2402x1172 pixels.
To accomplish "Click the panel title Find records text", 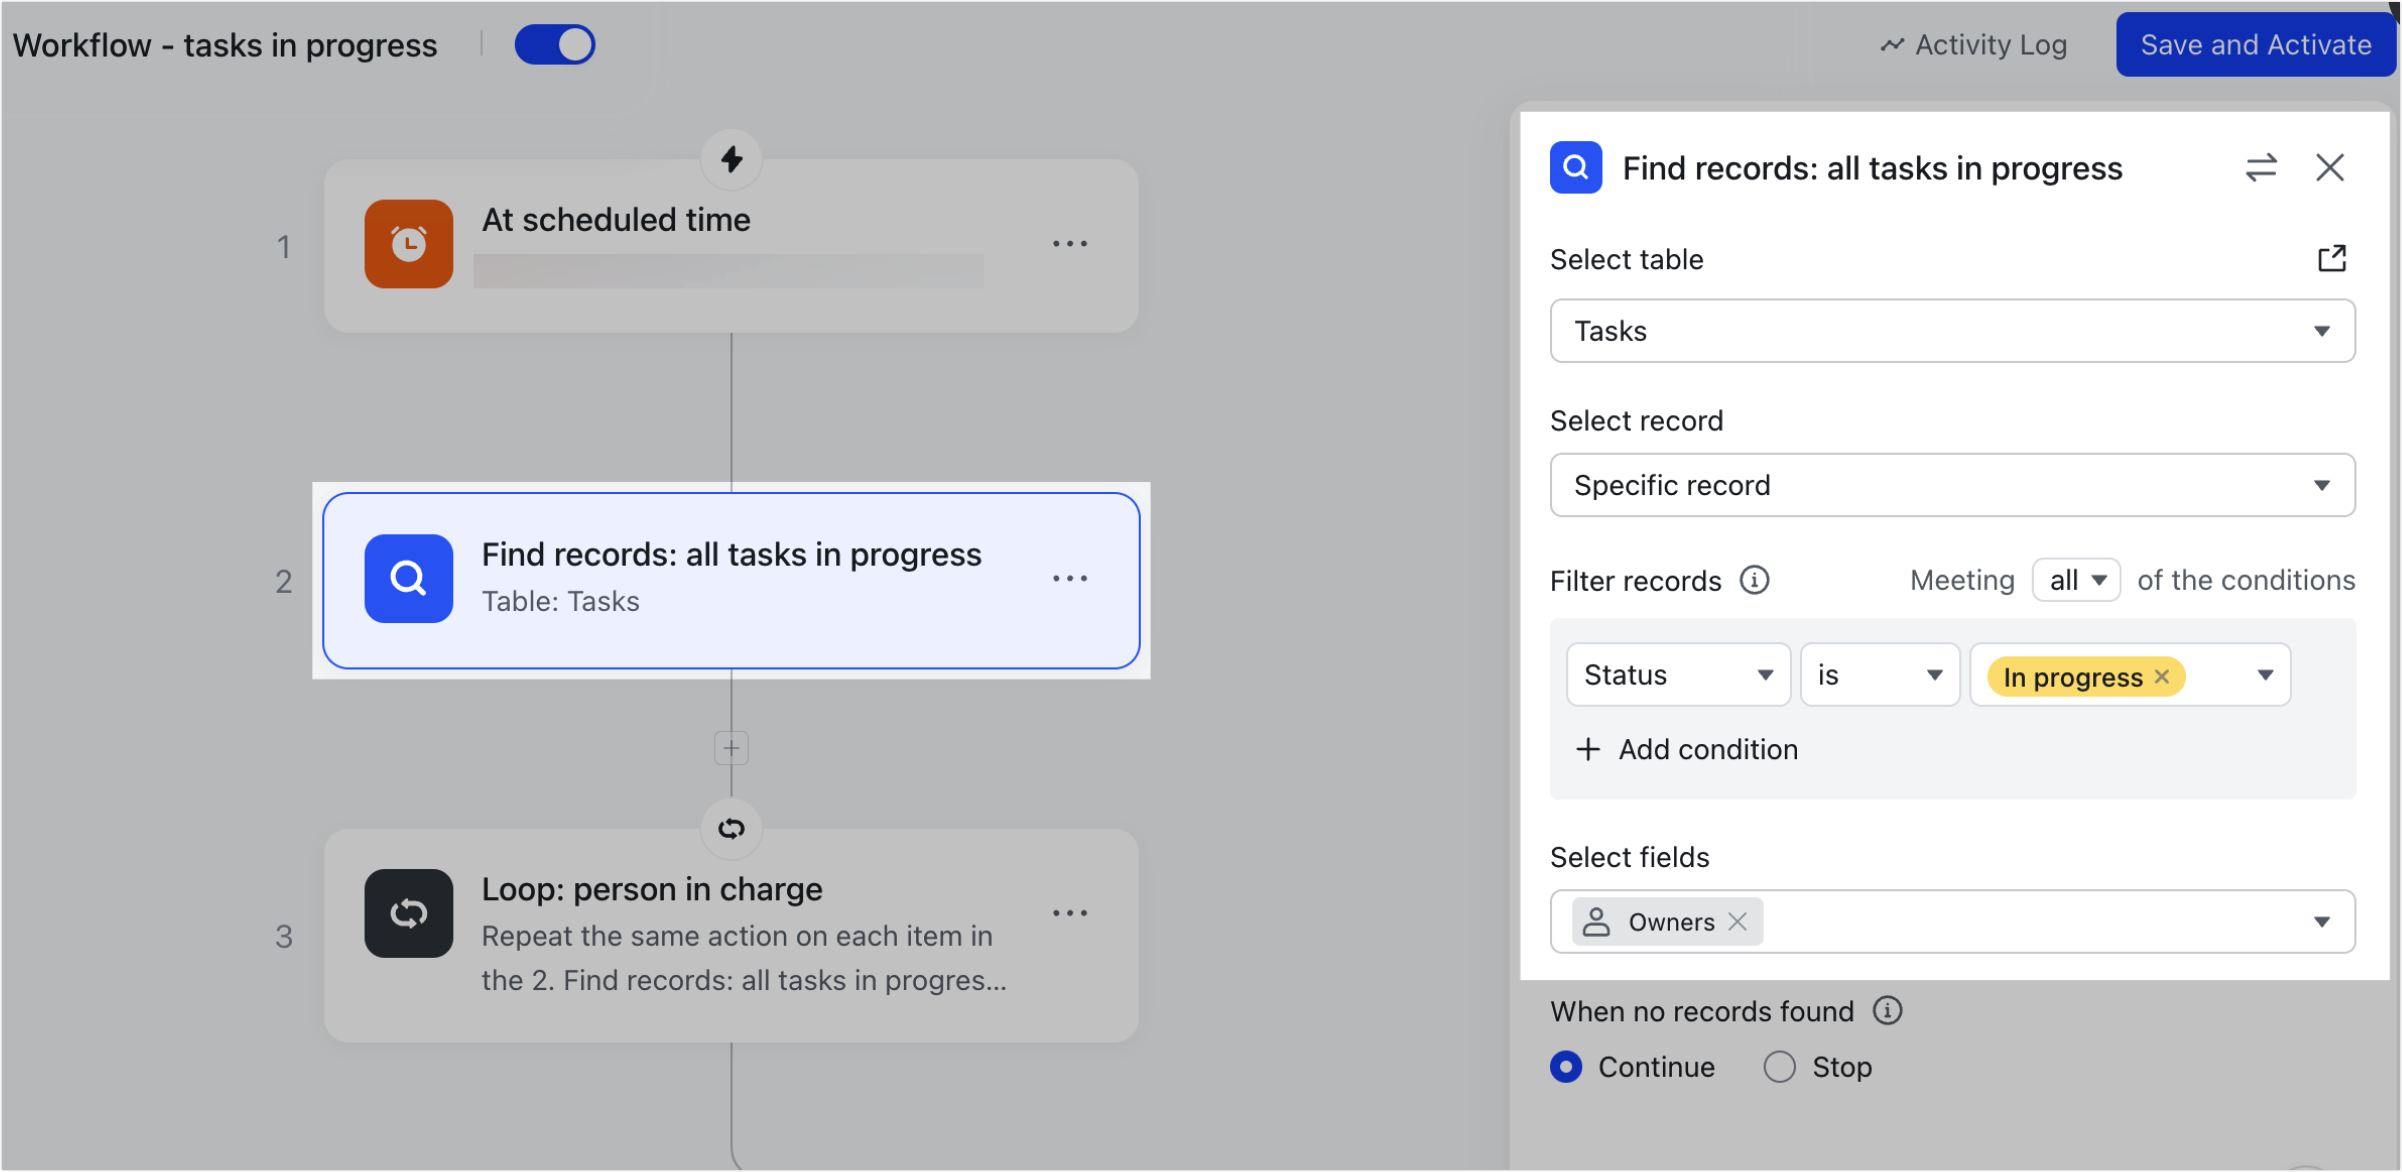I will (x=1872, y=168).
